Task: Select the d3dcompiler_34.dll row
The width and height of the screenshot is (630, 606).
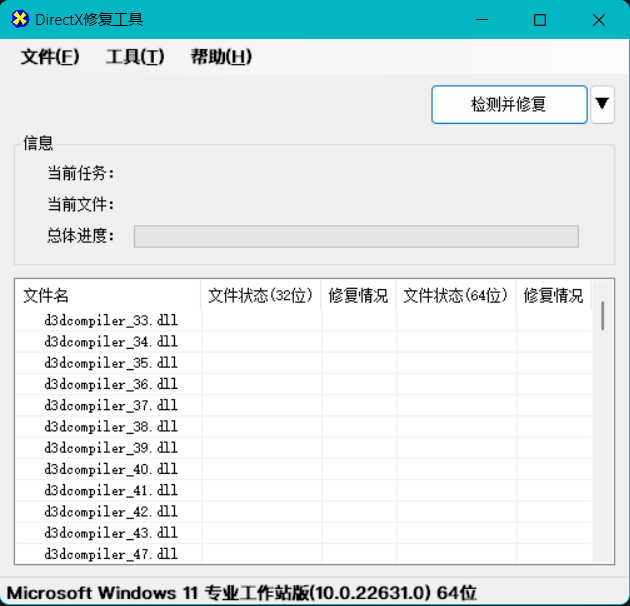Action: coord(304,342)
